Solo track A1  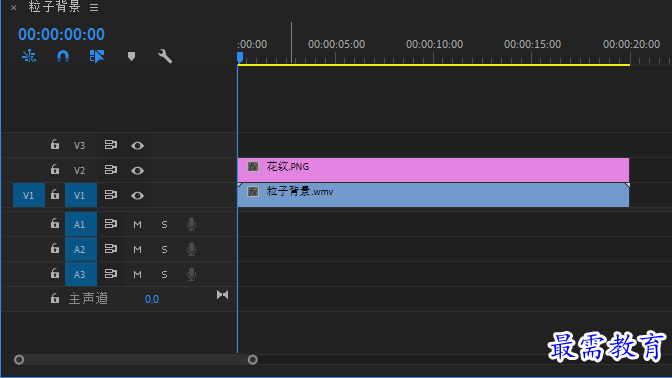(164, 225)
